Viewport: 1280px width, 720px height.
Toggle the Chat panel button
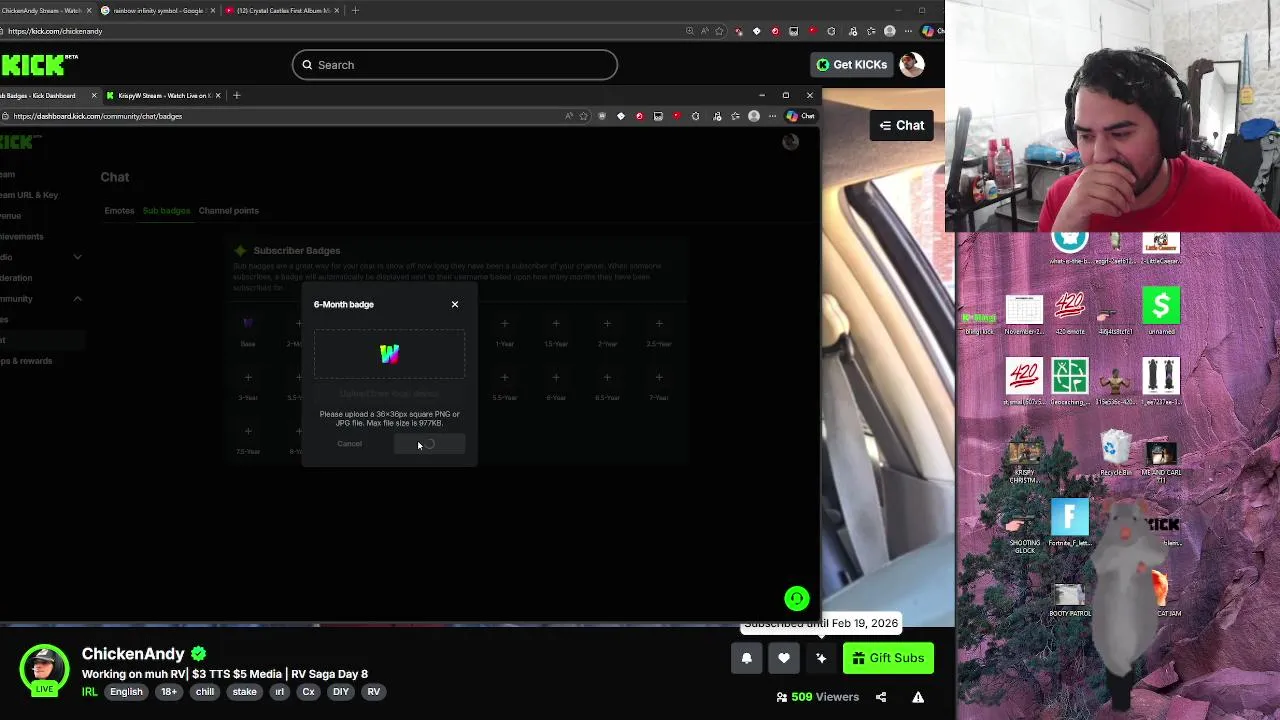click(901, 125)
